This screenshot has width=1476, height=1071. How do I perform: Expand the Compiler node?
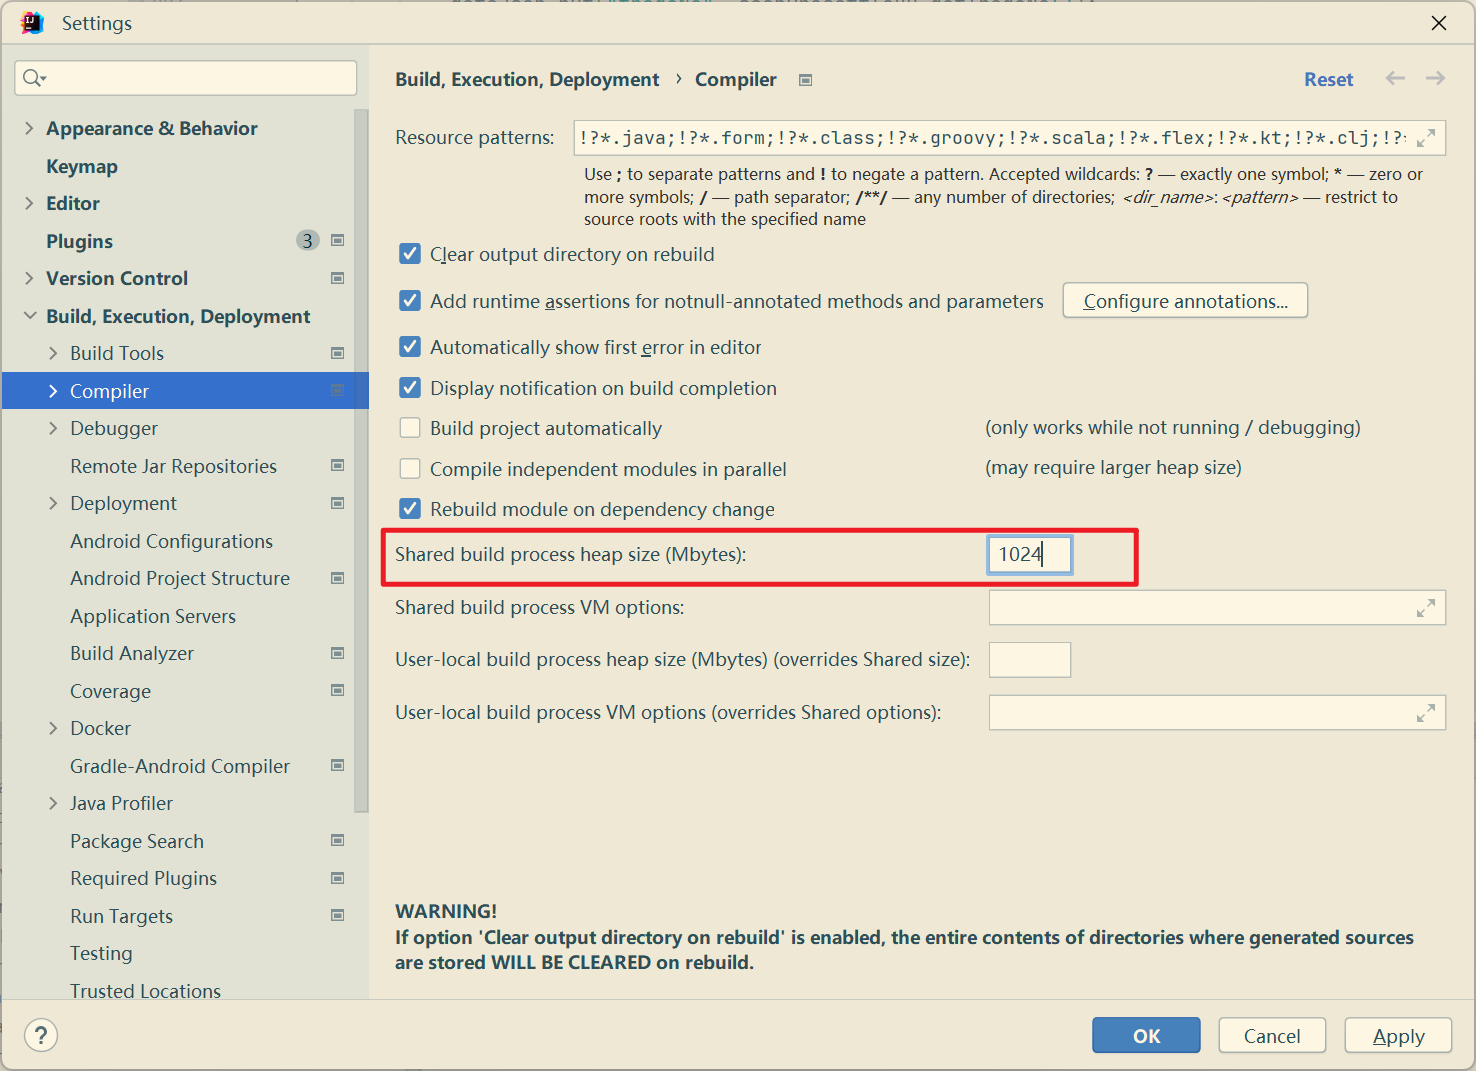[53, 391]
